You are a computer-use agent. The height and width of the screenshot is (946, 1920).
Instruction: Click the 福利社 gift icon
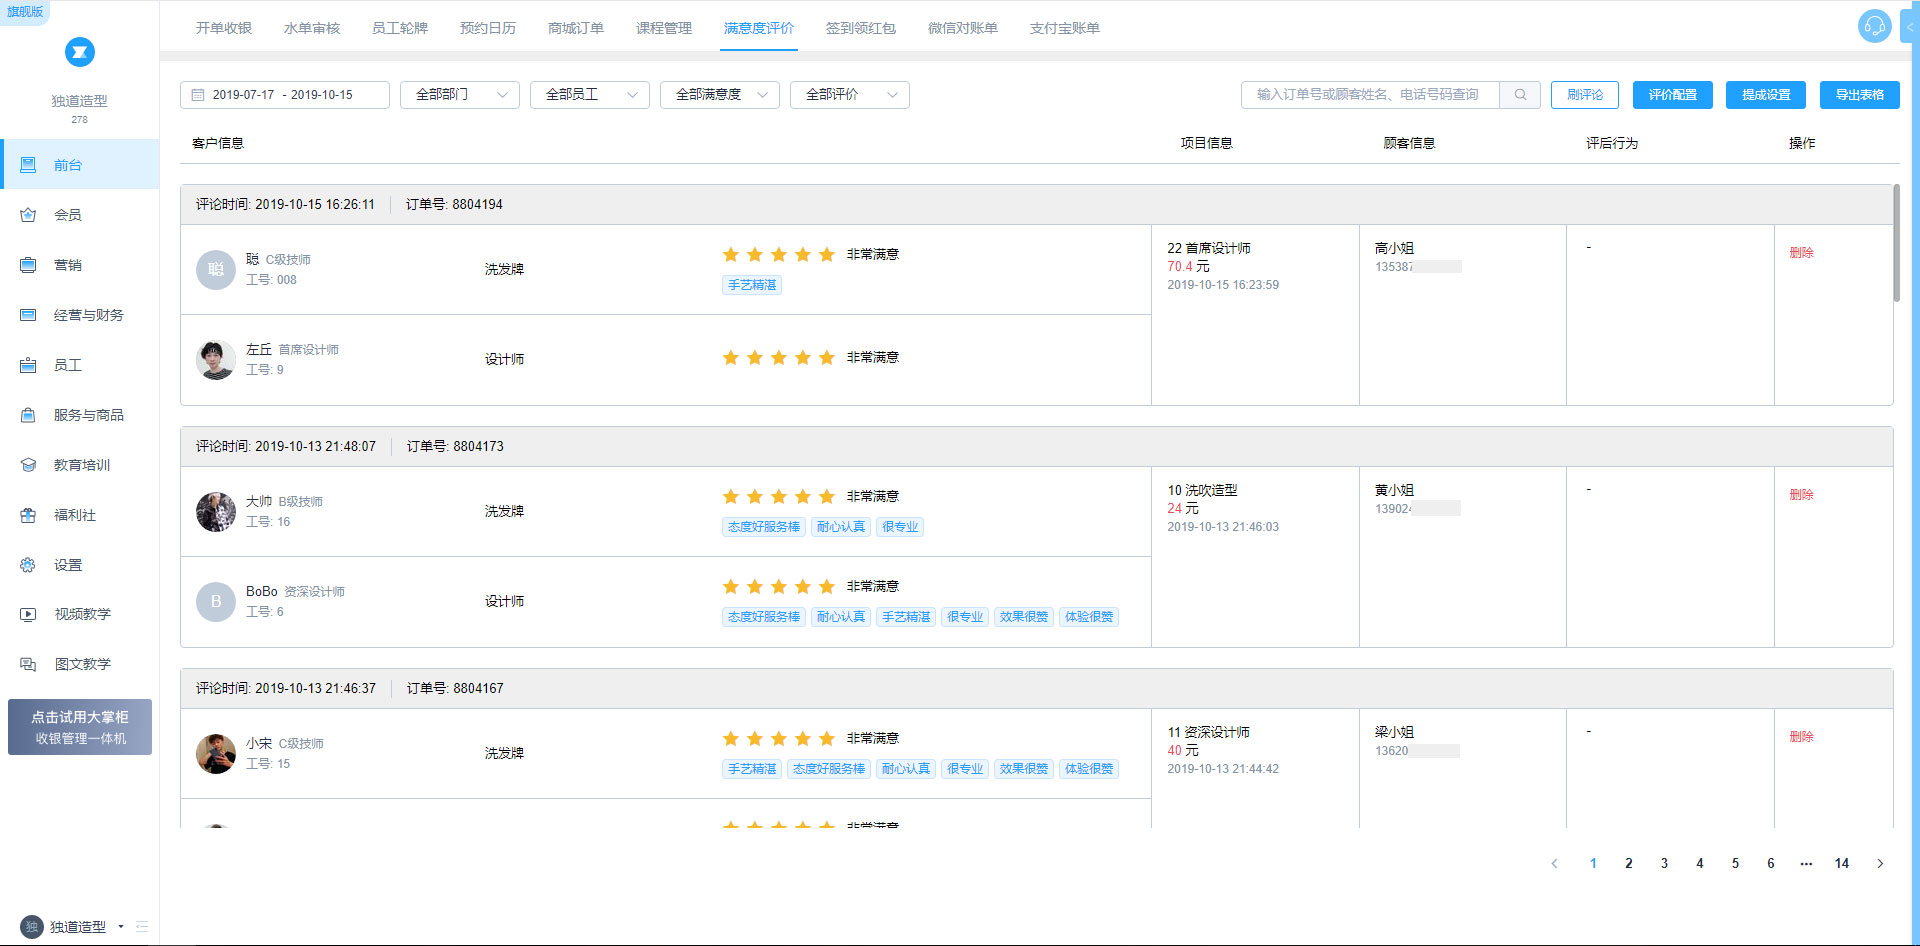(28, 515)
